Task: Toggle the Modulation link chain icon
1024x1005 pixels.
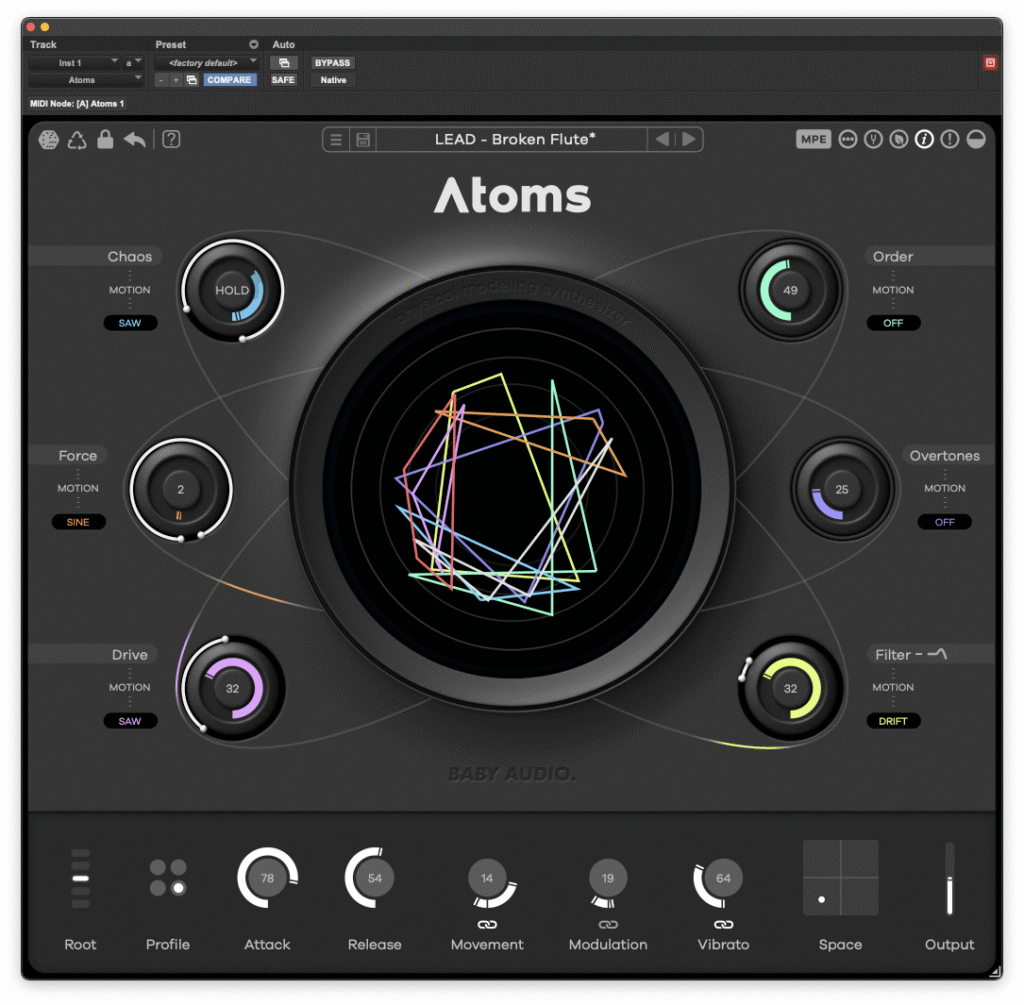Action: coord(608,925)
